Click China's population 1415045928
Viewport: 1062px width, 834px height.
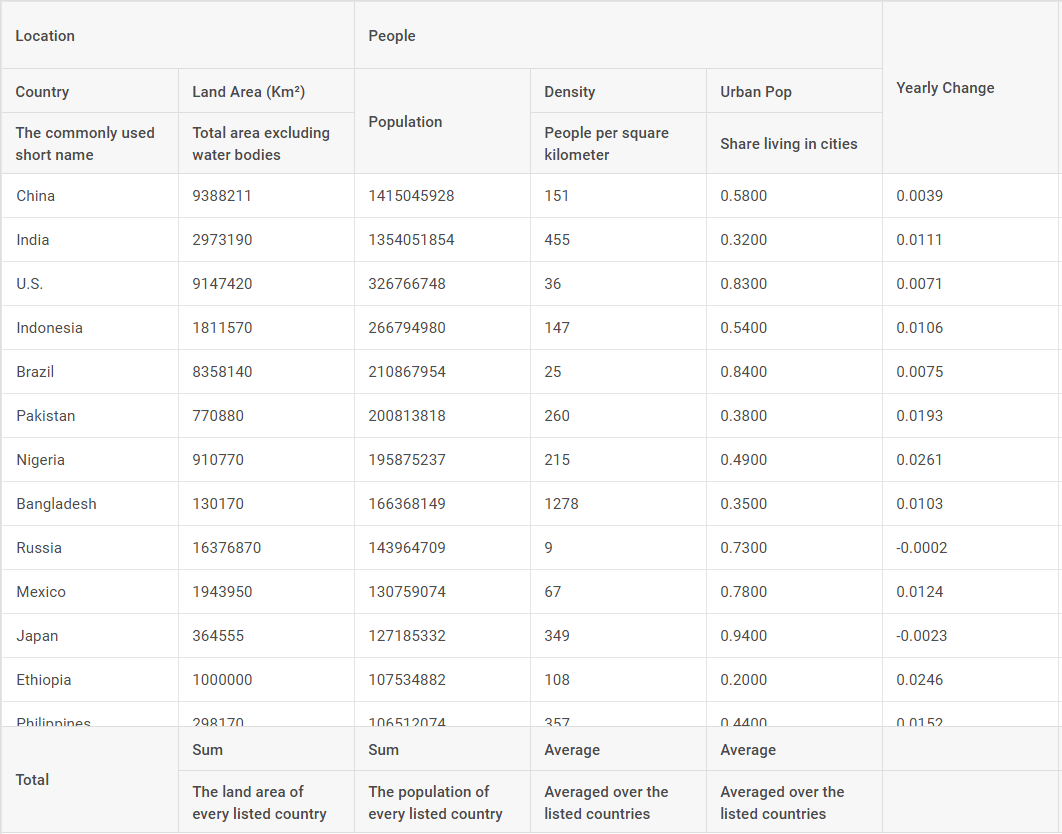pos(442,196)
